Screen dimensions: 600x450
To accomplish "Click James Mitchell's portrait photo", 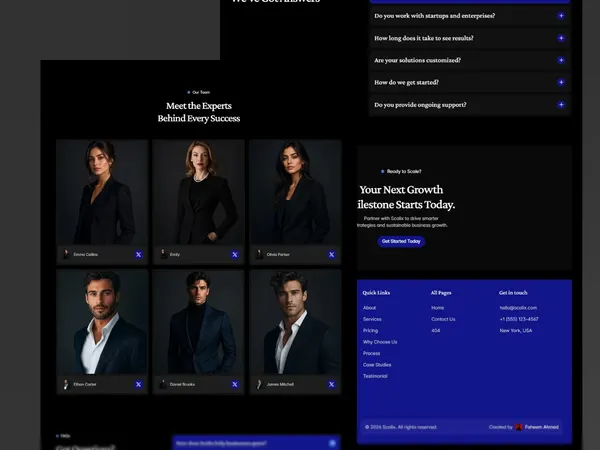I will [x=295, y=322].
